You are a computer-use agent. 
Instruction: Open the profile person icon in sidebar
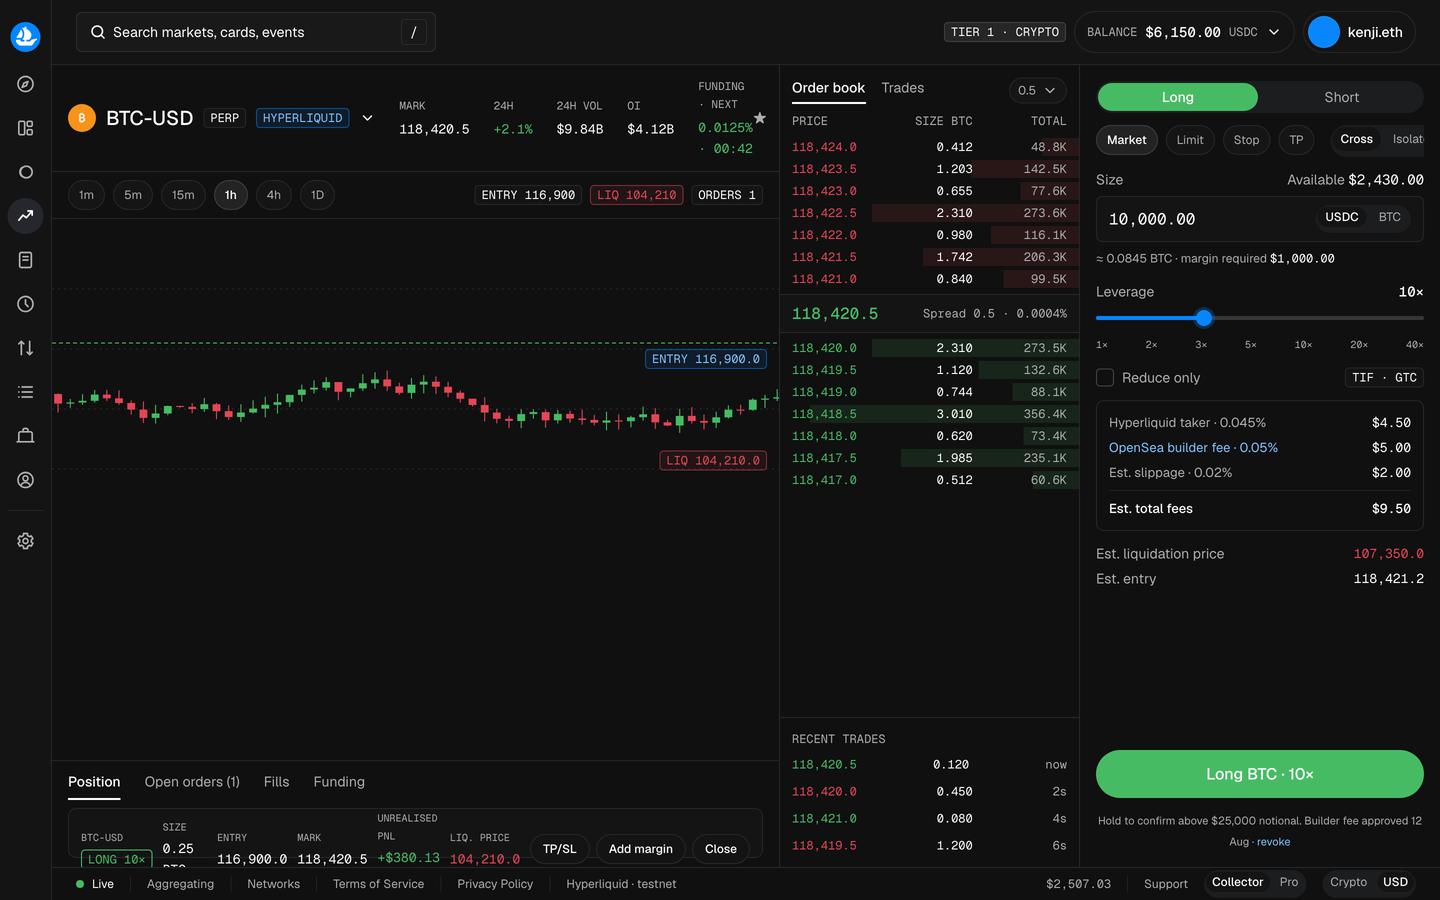26,480
